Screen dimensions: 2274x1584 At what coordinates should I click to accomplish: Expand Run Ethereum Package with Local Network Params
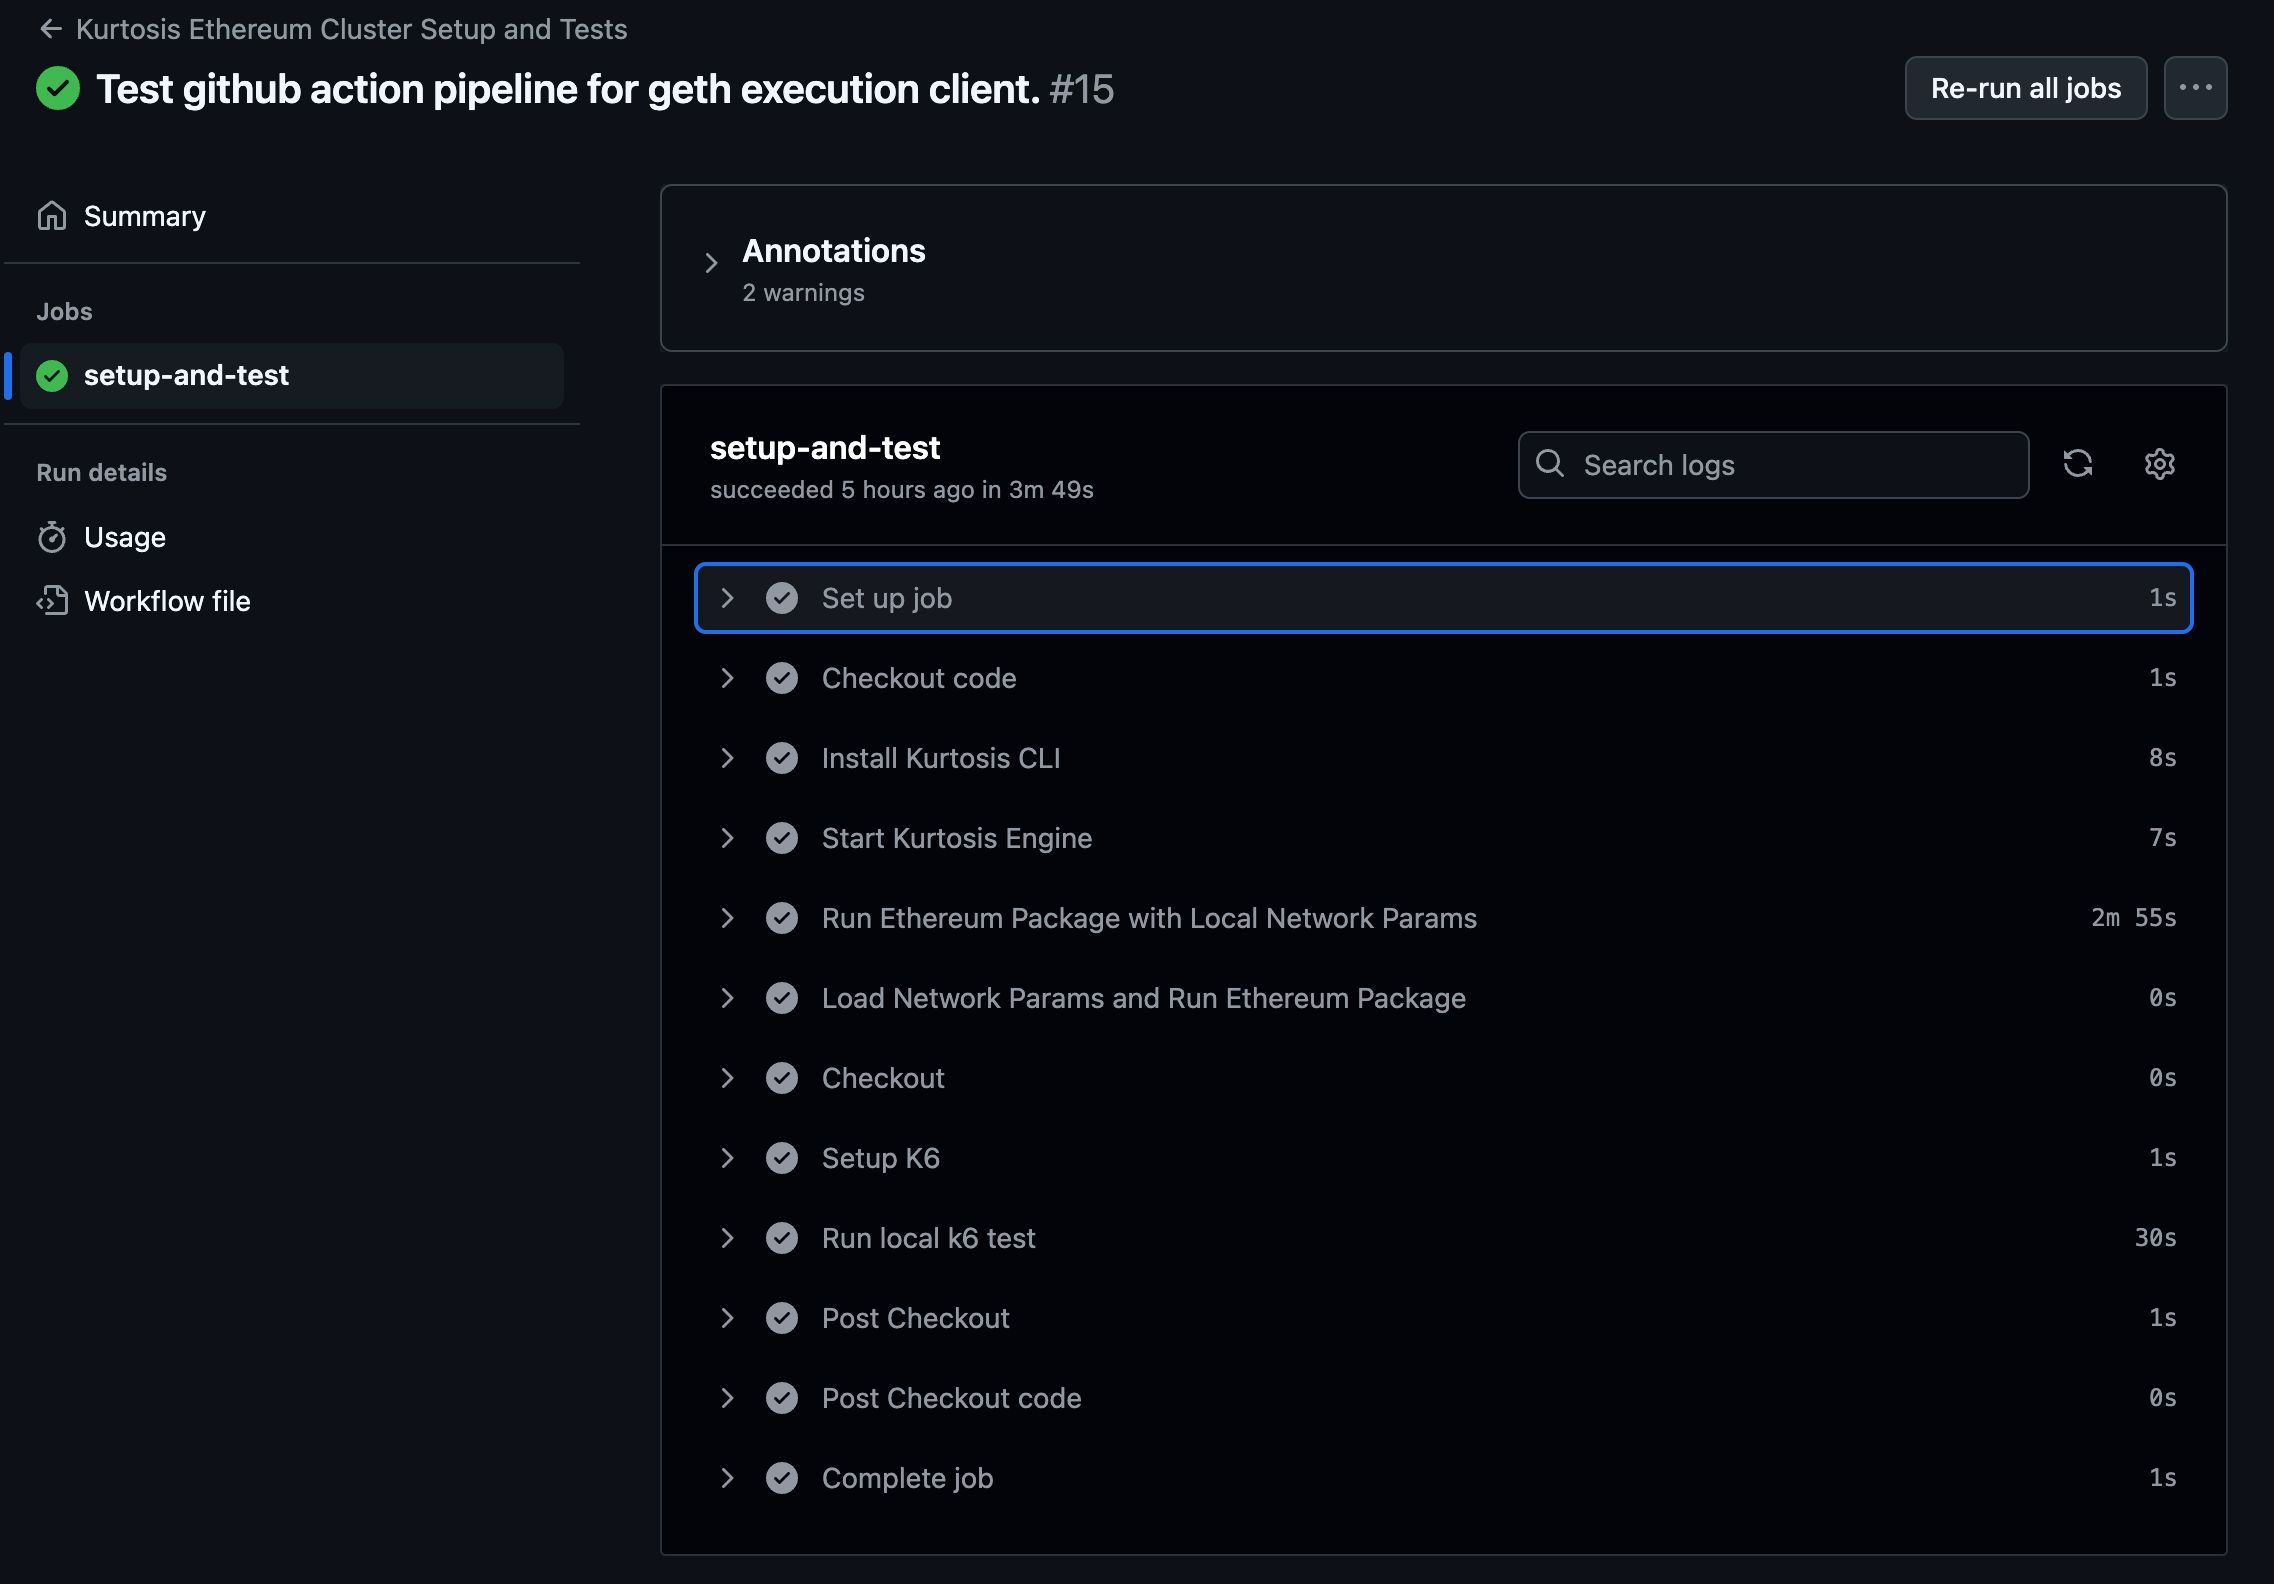pos(1444,918)
